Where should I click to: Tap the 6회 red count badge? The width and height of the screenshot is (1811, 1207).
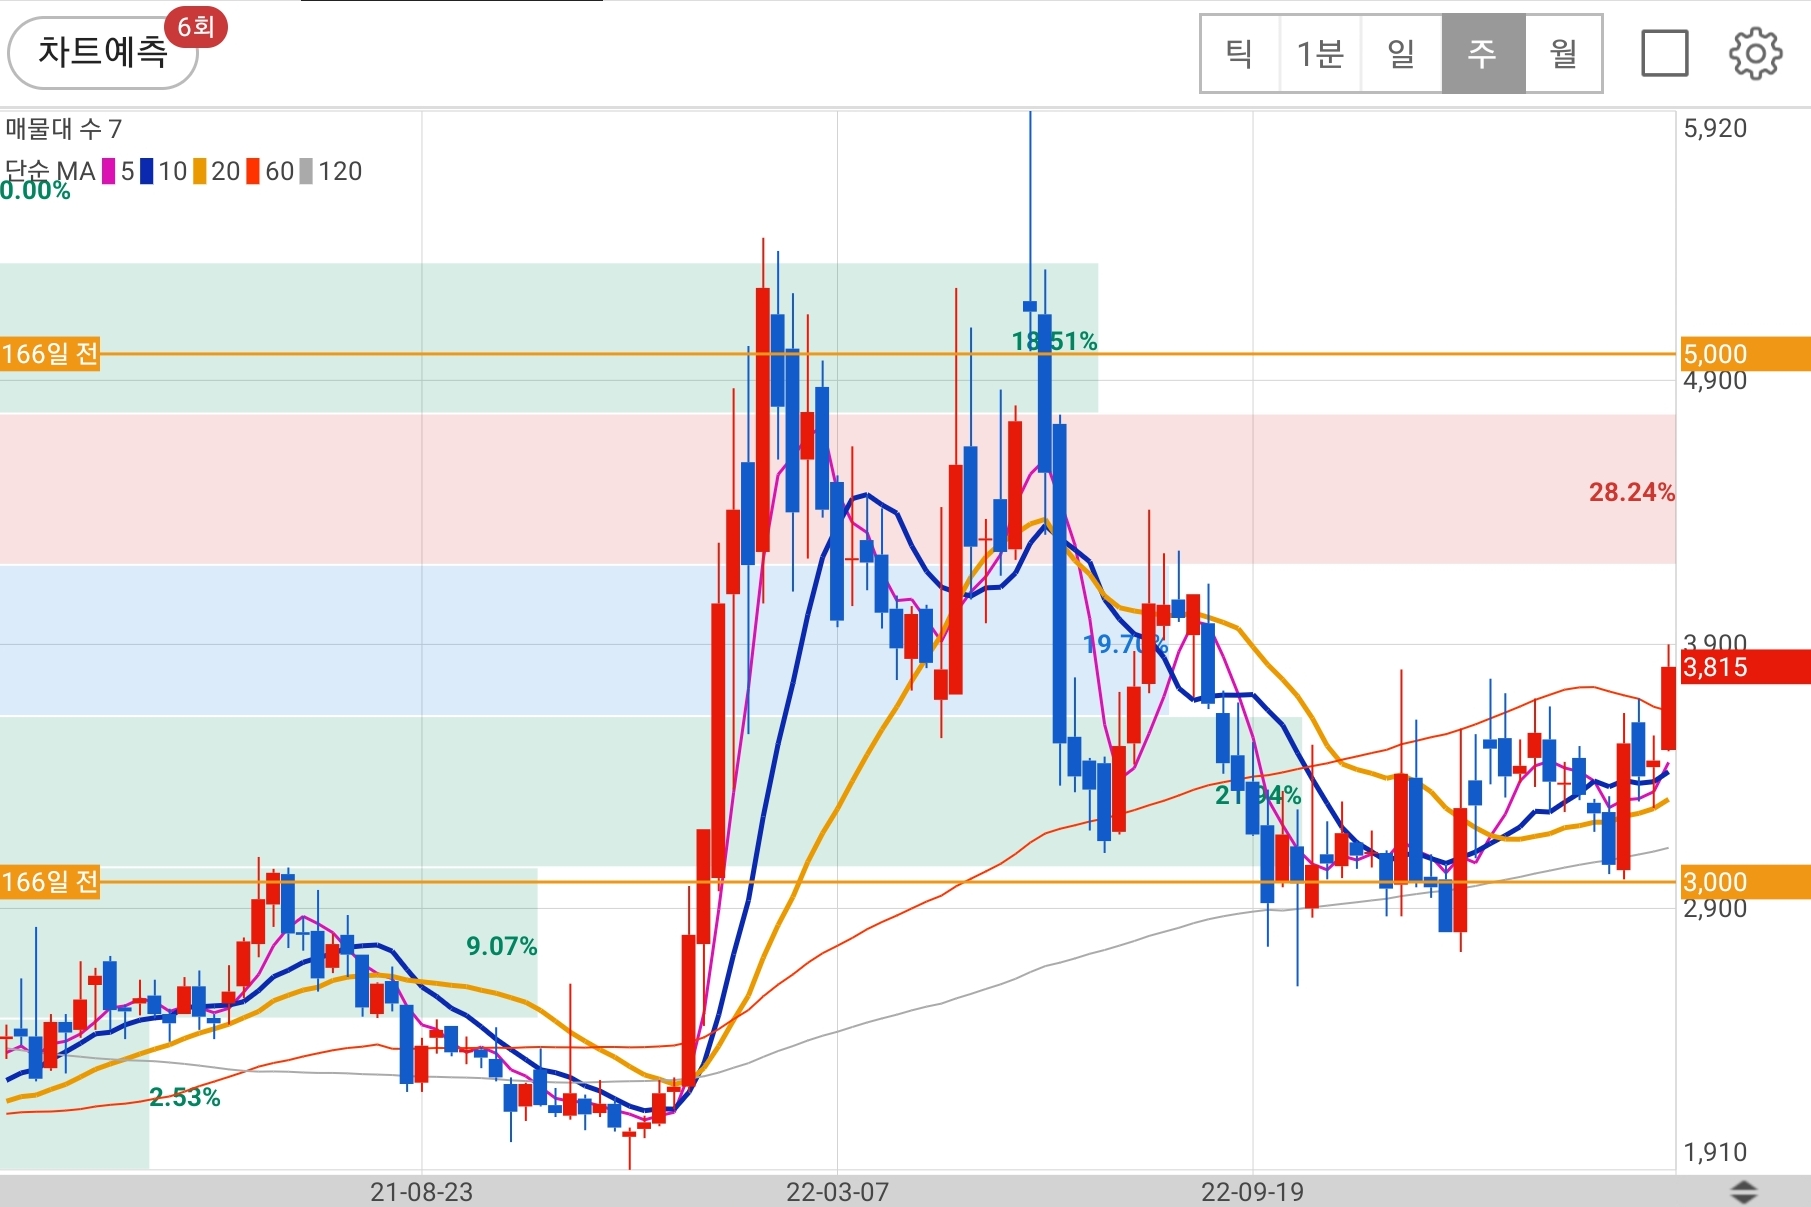pos(196,27)
